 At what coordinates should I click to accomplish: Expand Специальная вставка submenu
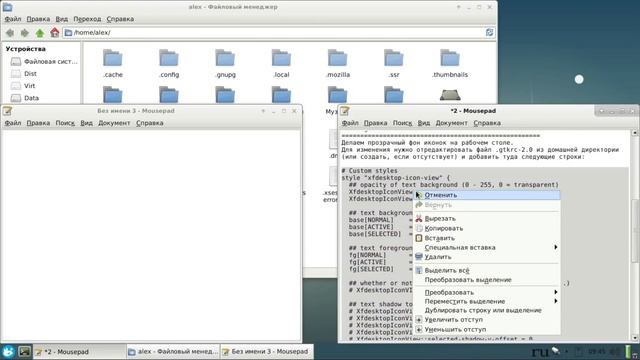coord(487,247)
